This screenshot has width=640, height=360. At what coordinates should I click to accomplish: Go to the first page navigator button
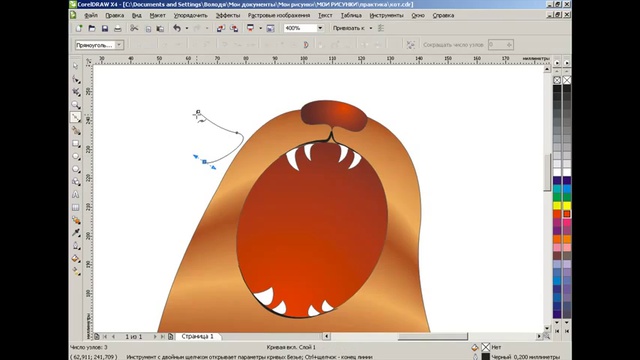coord(105,337)
